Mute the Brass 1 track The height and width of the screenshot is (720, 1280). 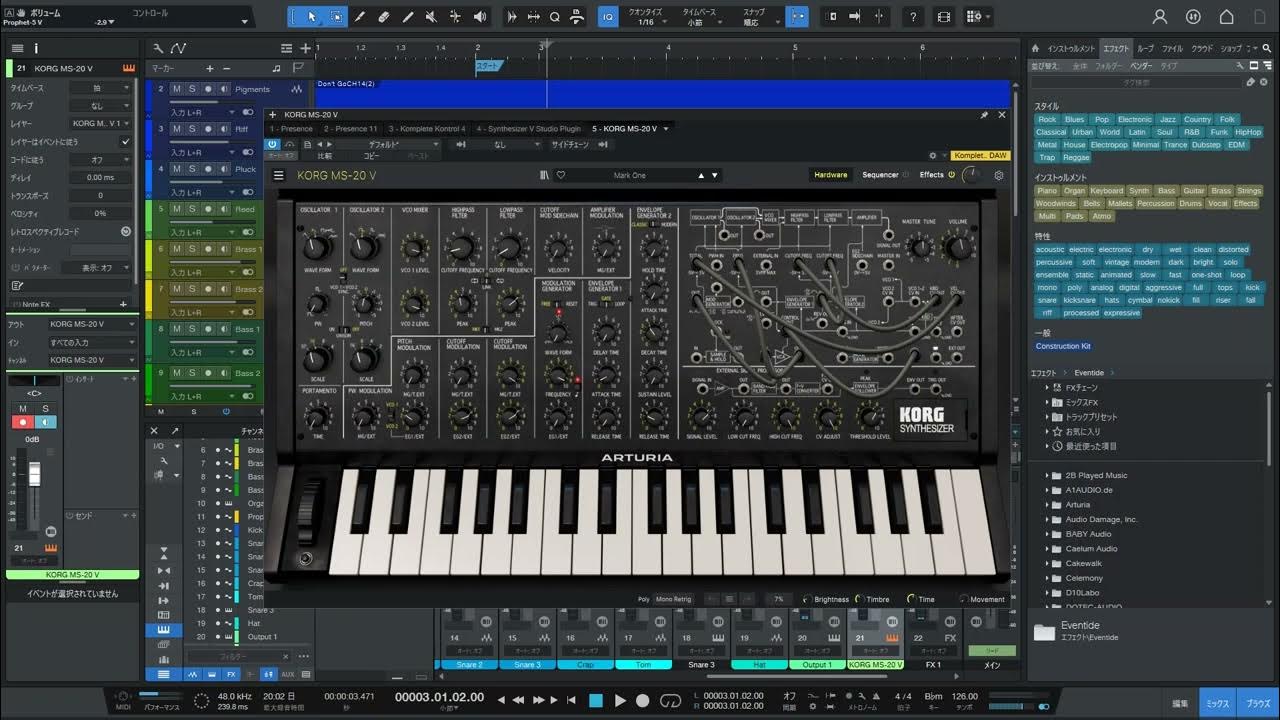177,249
